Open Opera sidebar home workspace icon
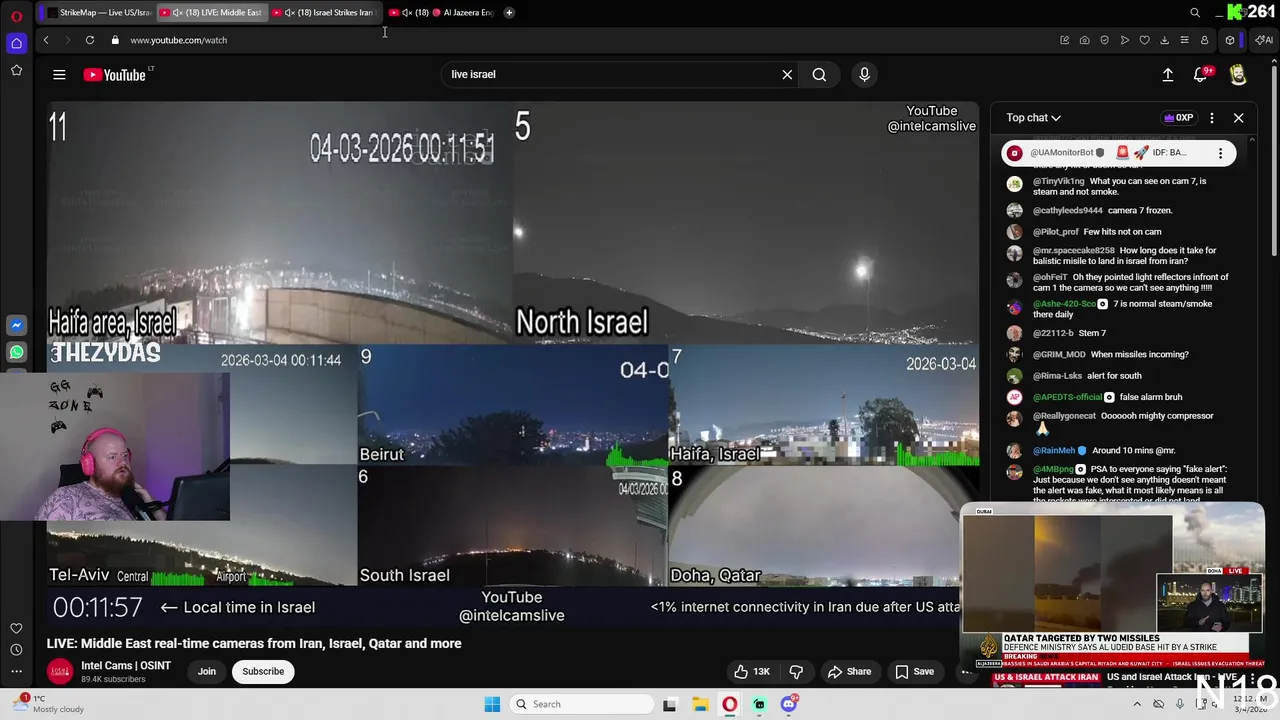 click(x=16, y=43)
